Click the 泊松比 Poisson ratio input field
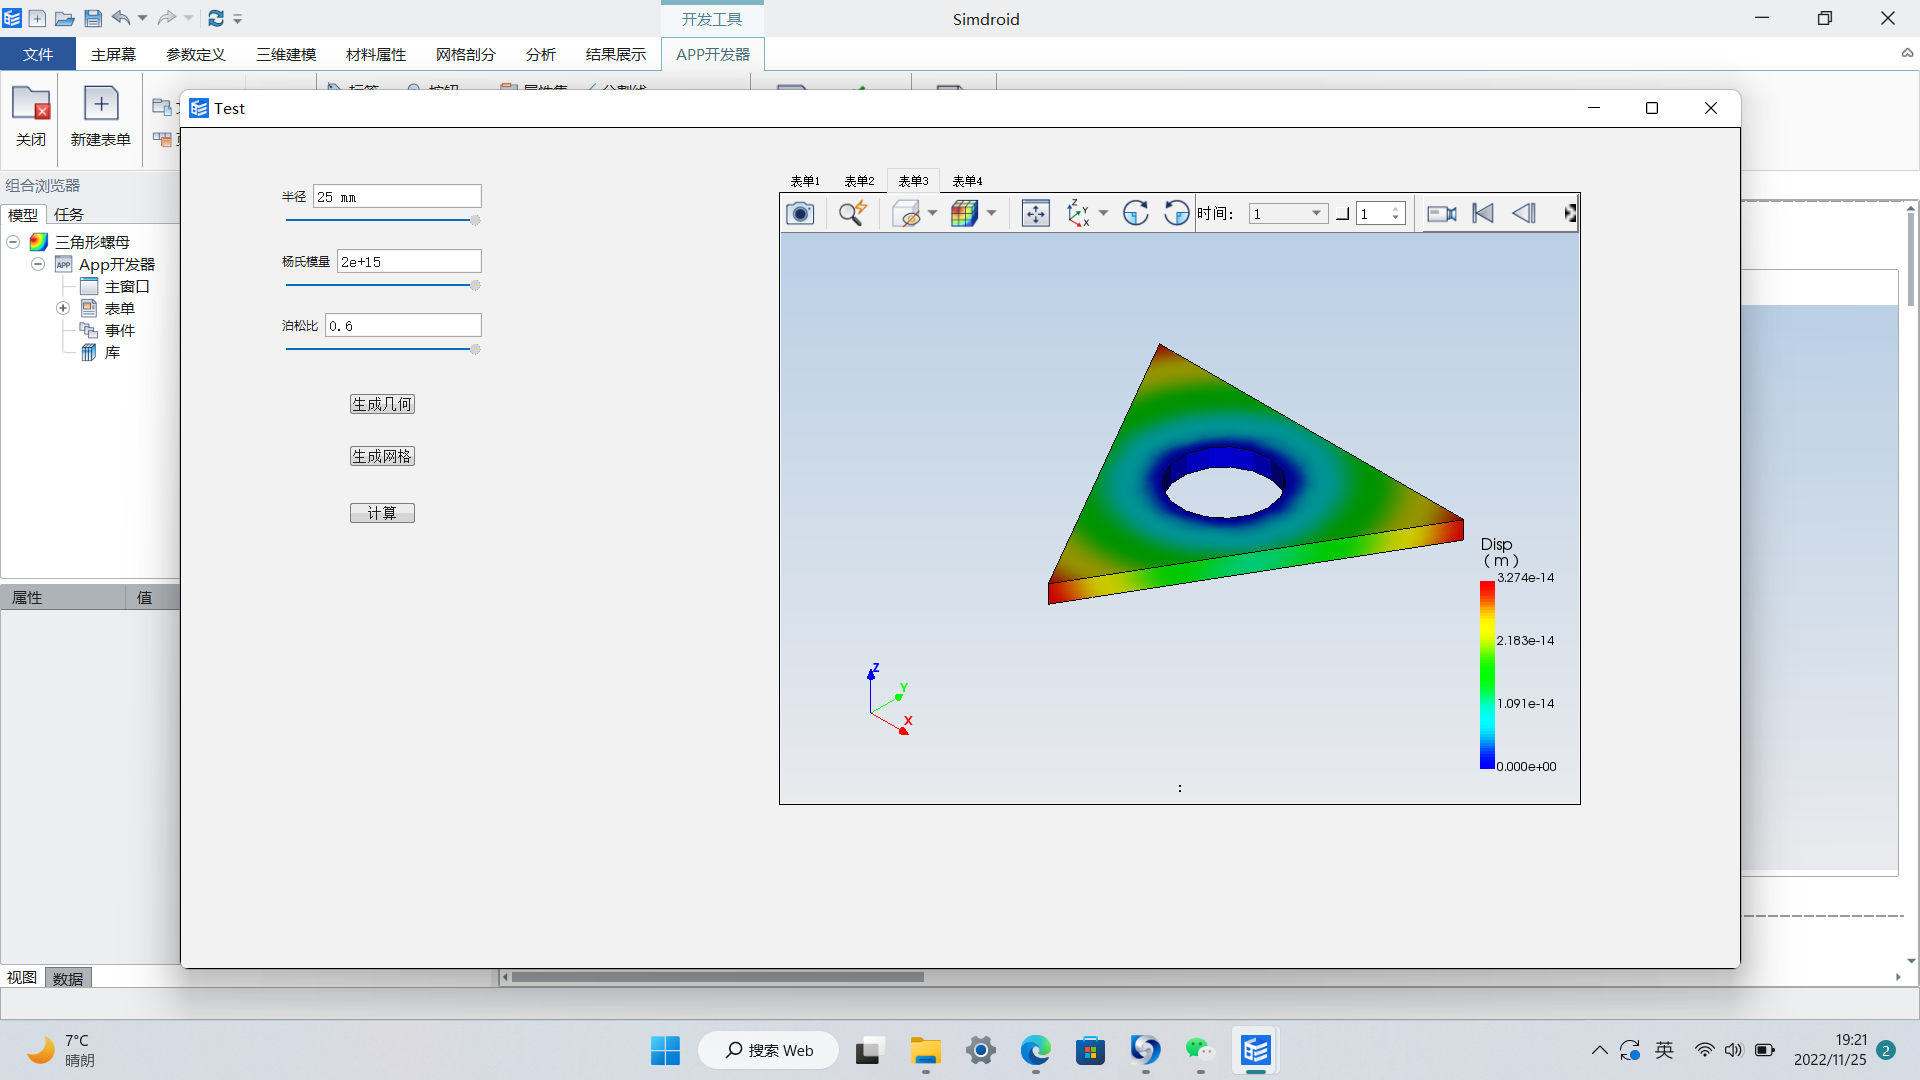 403,326
